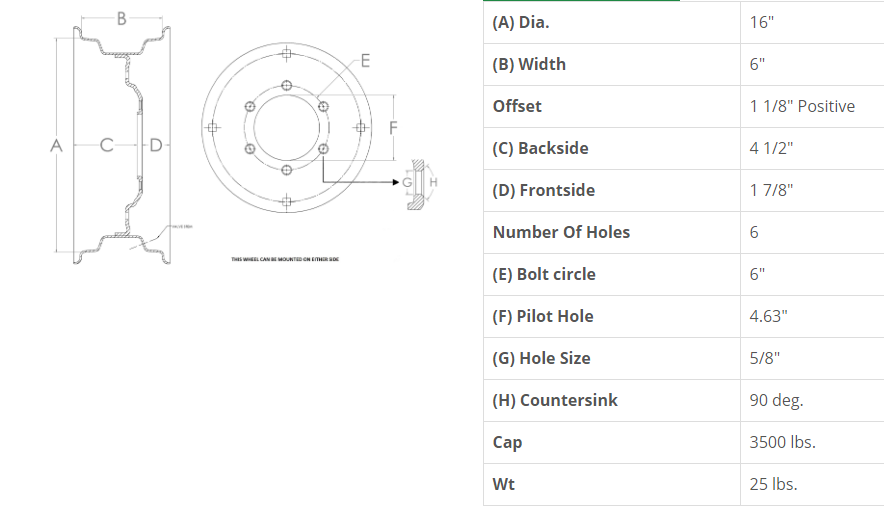Click the '(D) Frontside' row label
Screen dimensions: 884x511
coord(543,190)
